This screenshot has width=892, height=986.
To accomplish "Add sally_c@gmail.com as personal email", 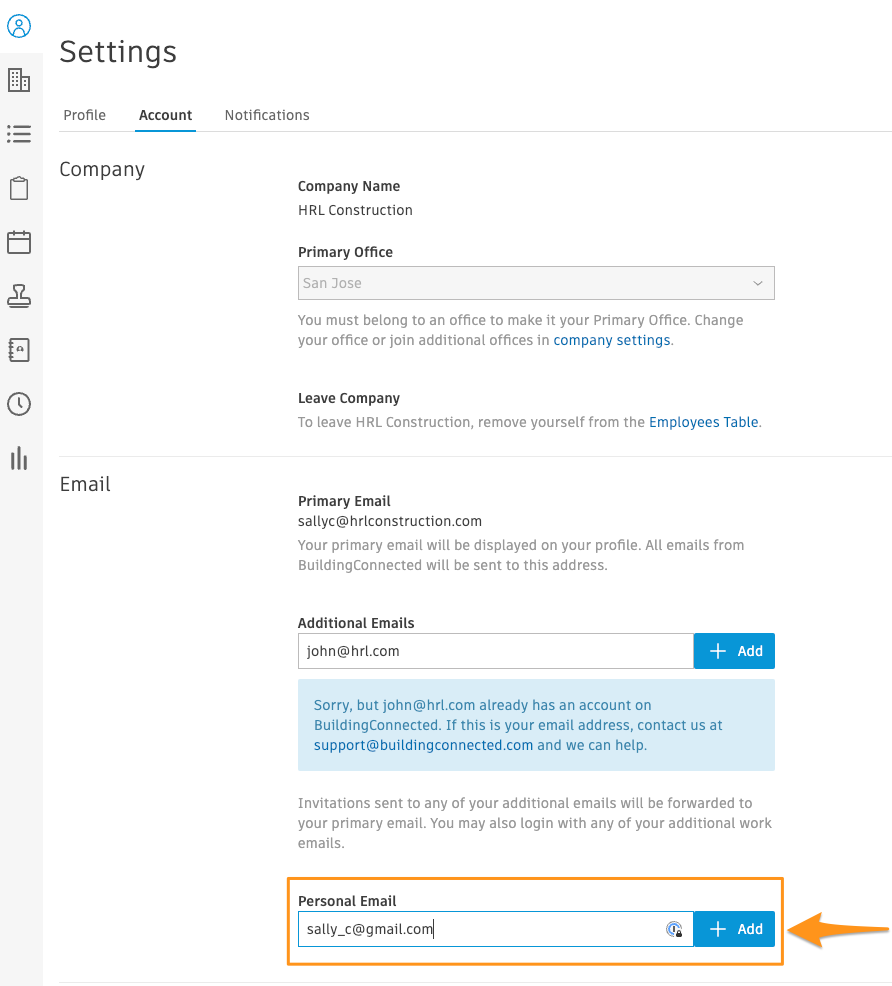I will pyautogui.click(x=734, y=928).
